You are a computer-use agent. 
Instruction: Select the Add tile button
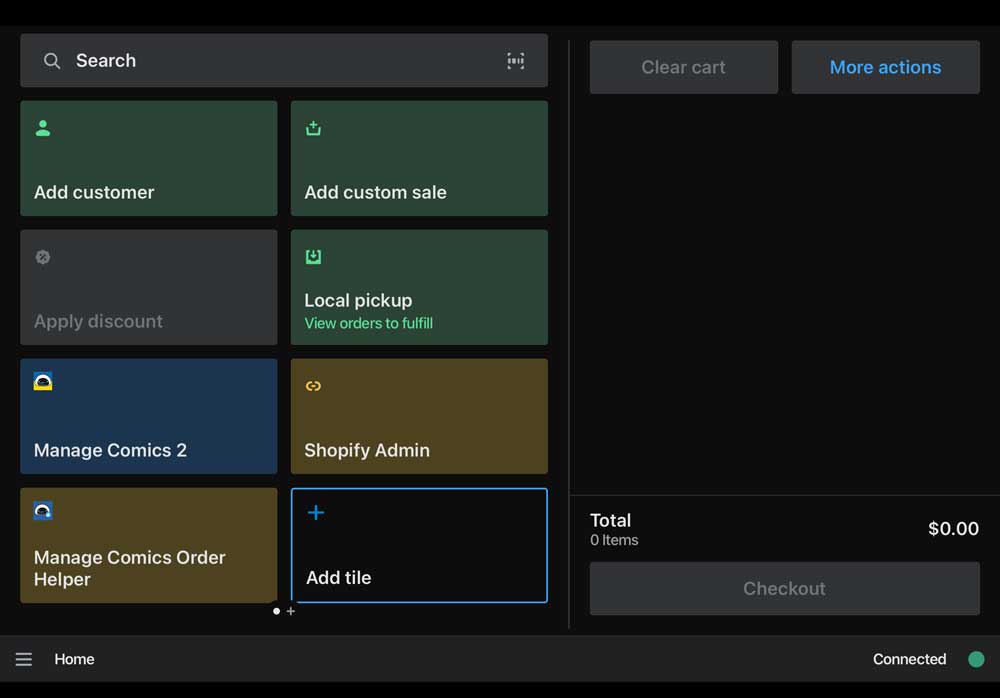click(x=419, y=546)
